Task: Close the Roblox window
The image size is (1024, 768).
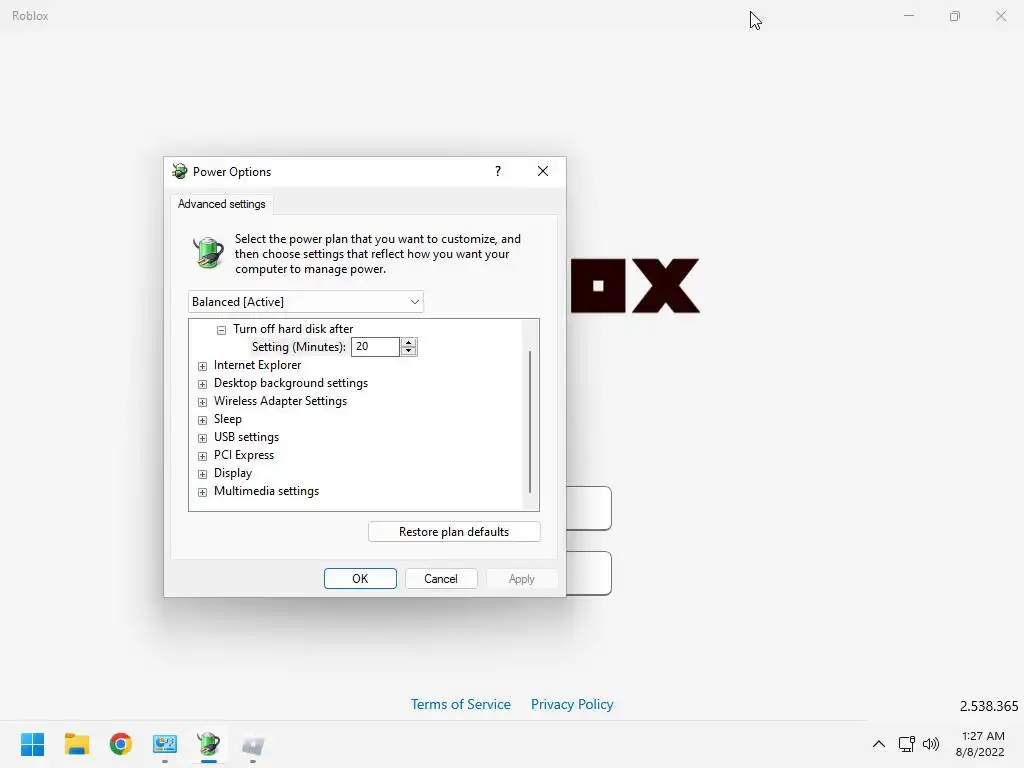Action: click(x=1000, y=16)
